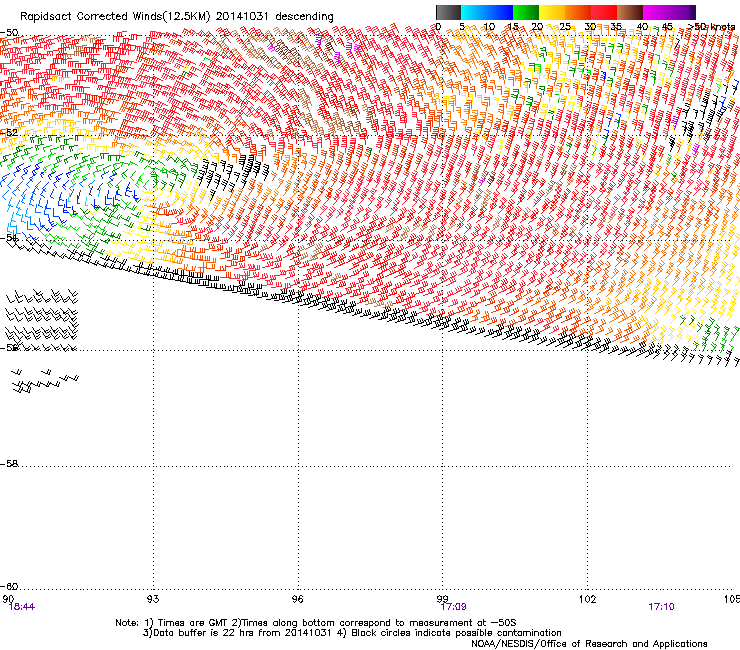Click the date '20141031' in the title
This screenshot has height=650, width=740.
coord(242,17)
